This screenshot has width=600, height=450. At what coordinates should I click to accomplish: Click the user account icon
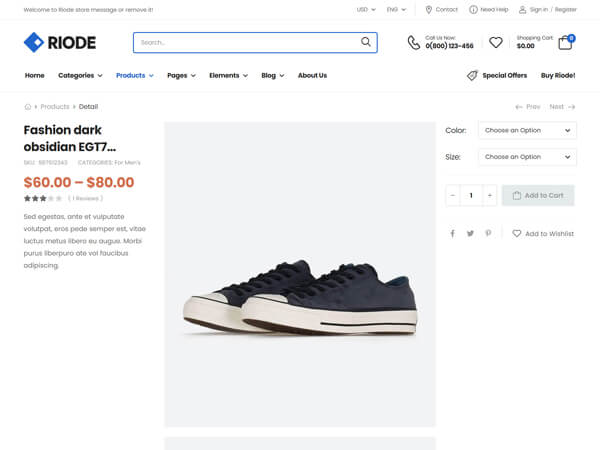tap(522, 10)
